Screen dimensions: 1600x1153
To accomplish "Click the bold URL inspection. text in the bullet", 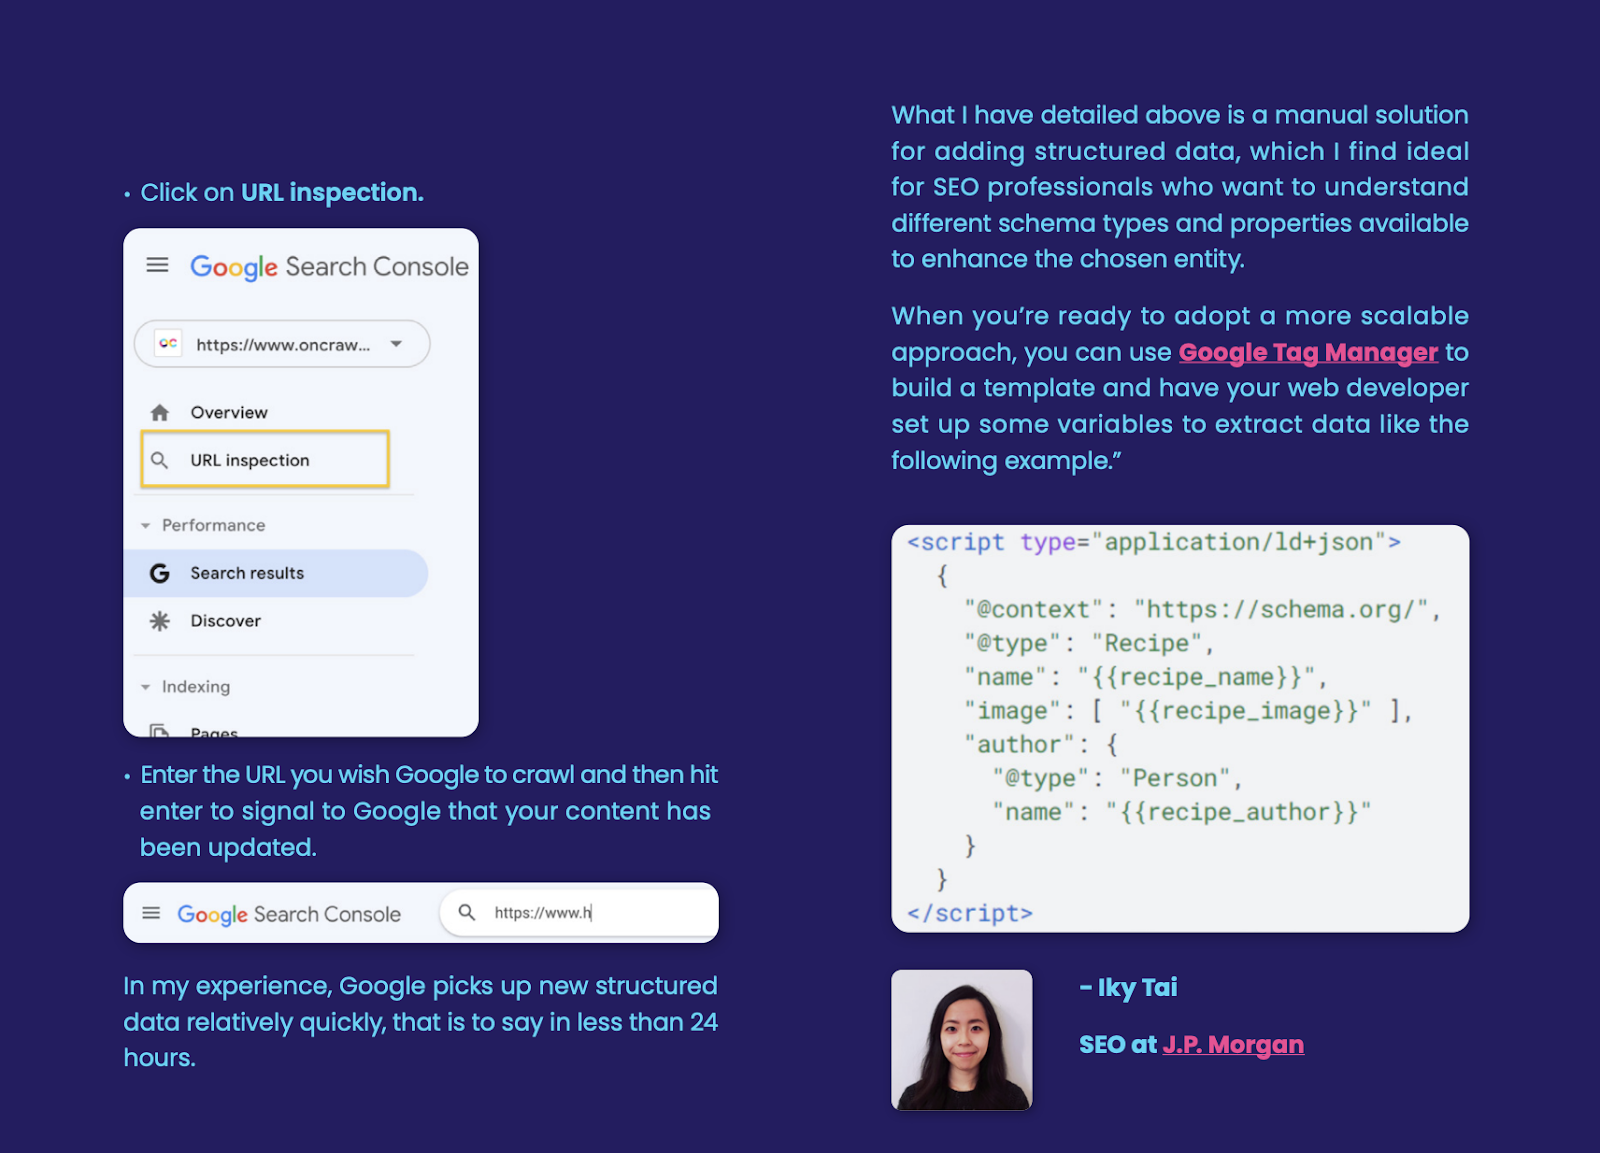I will (332, 193).
